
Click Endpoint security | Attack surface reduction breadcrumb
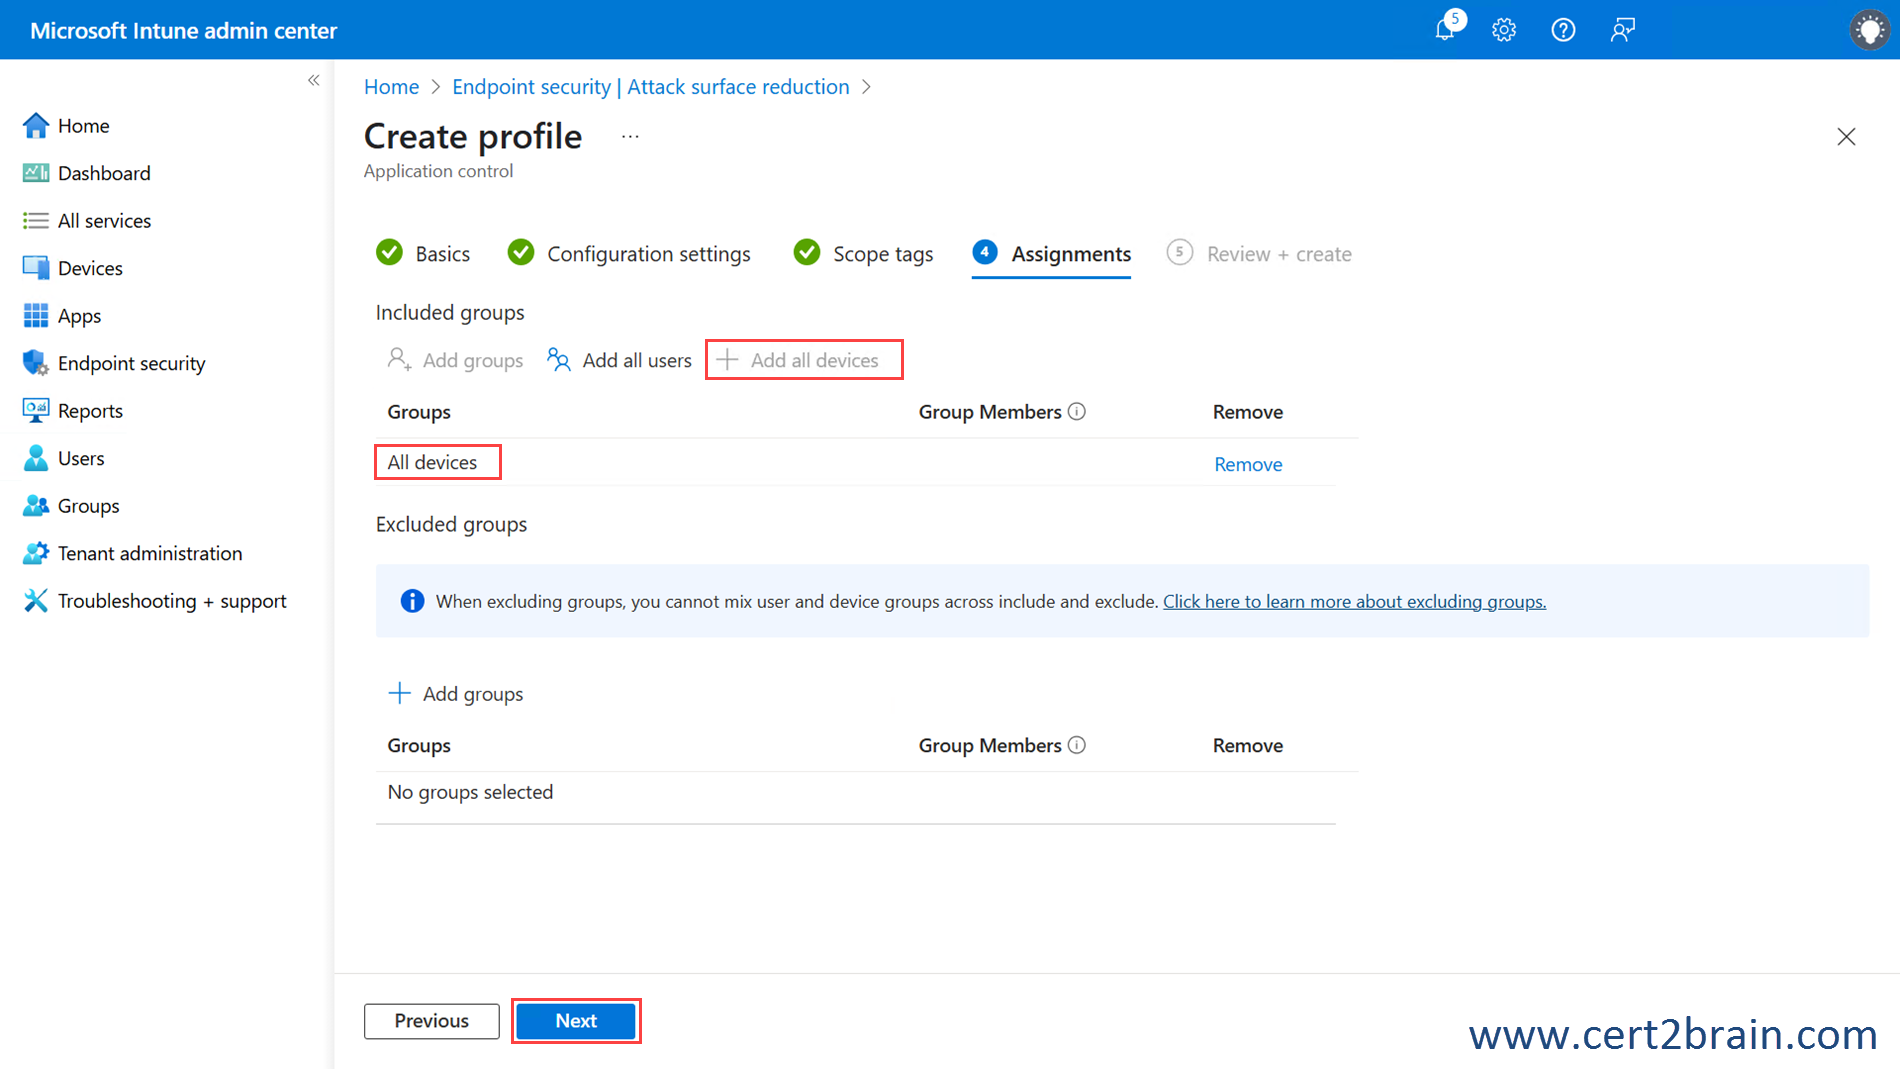pos(651,87)
